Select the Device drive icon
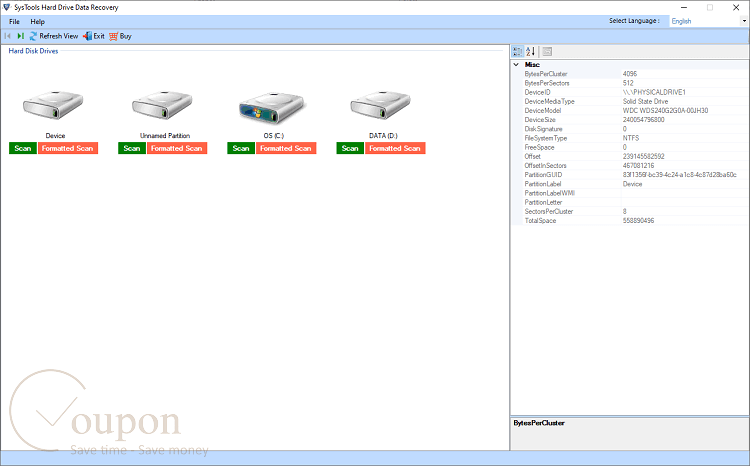750x466 pixels. [x=53, y=105]
